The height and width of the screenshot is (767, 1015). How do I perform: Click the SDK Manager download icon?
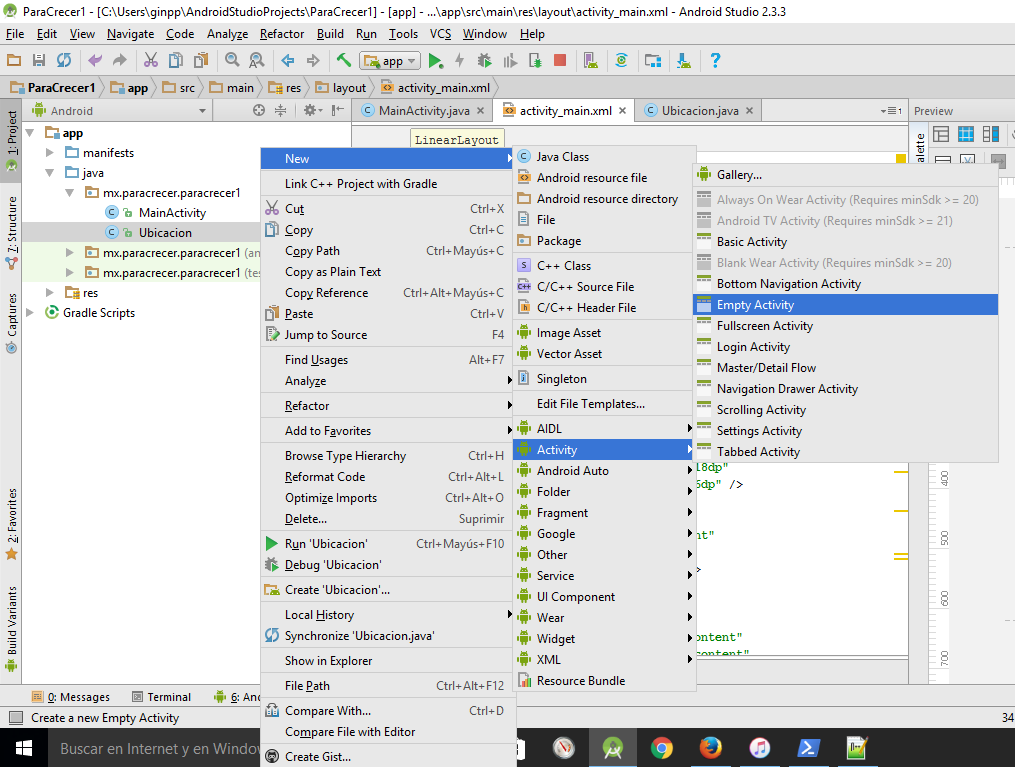684,61
